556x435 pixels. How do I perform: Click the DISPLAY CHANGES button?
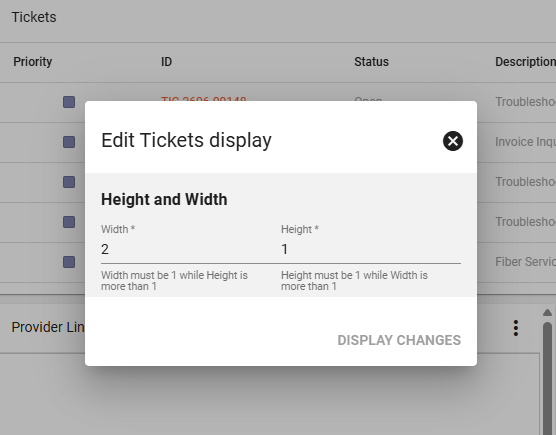(399, 340)
